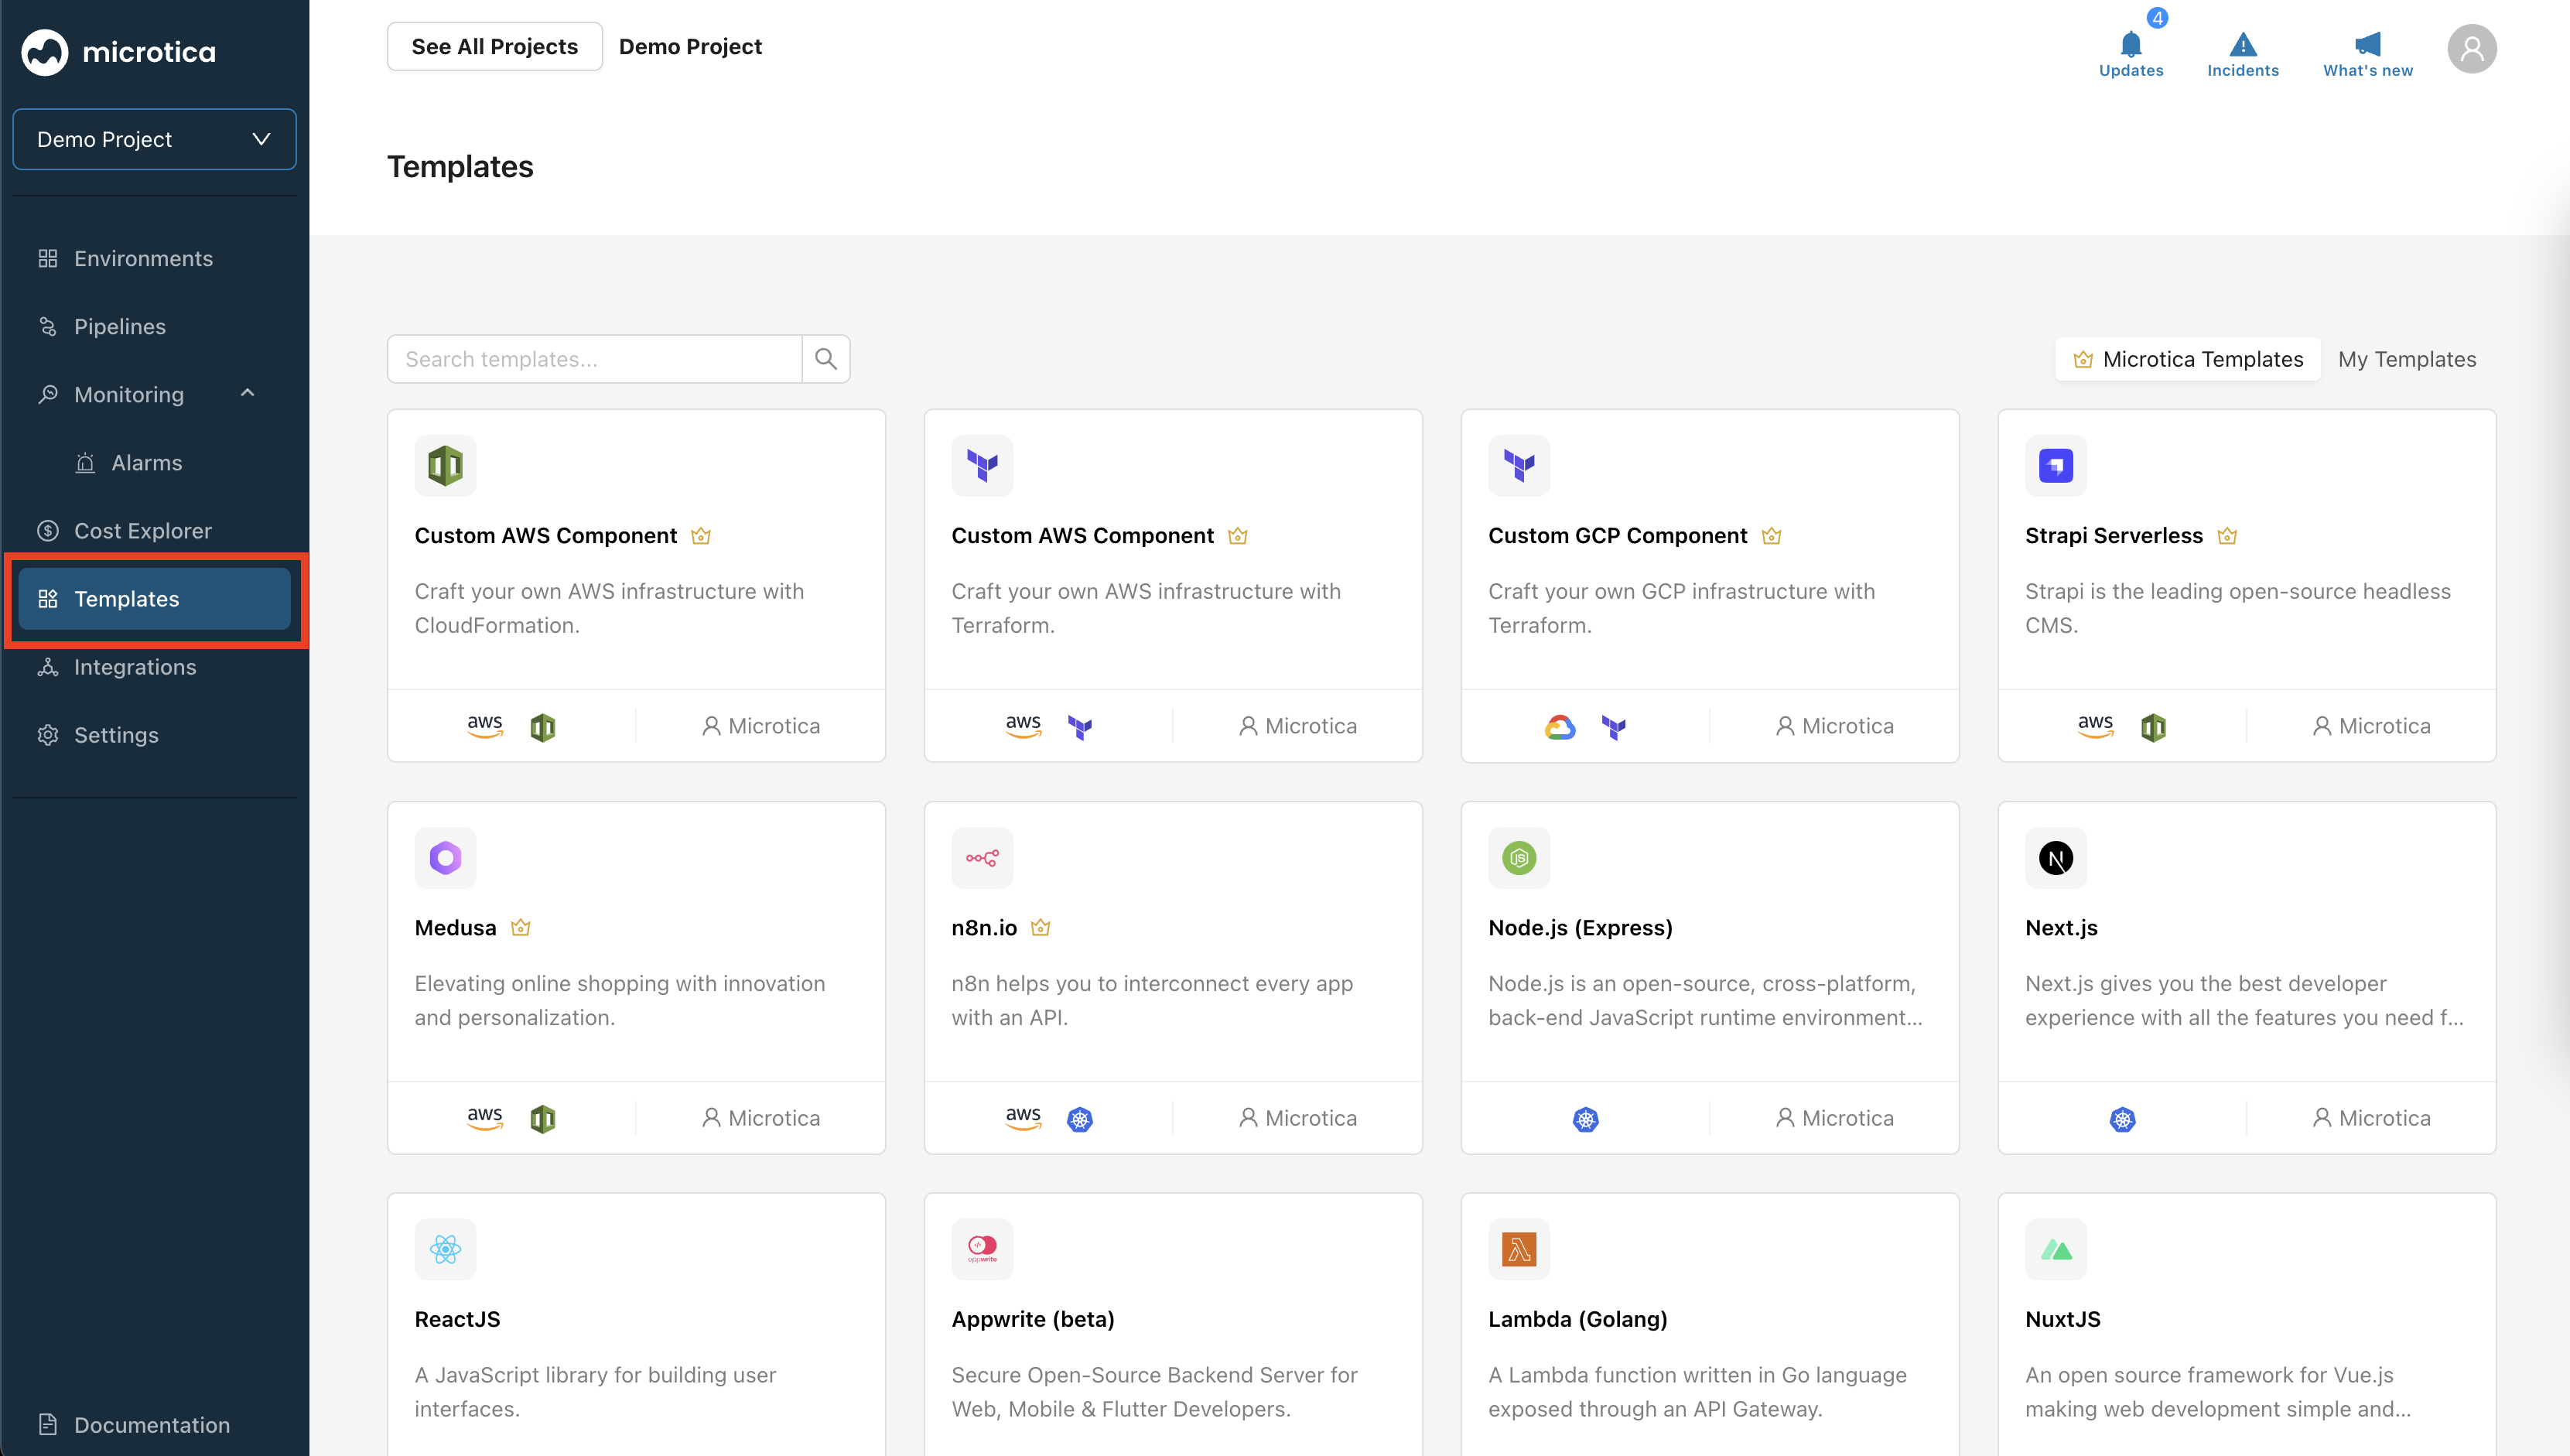Viewport: 2570px width, 1456px height.
Task: Click the NuxtJS template icon
Action: 2056,1249
